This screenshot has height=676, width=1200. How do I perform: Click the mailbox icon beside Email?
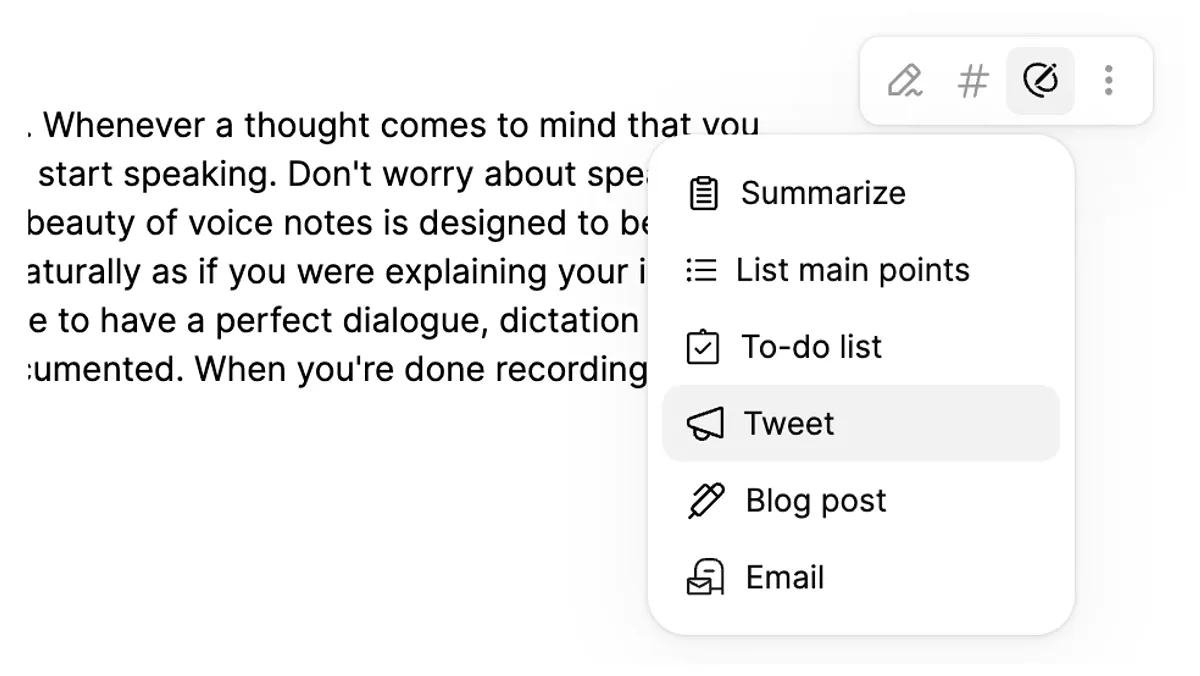click(705, 577)
